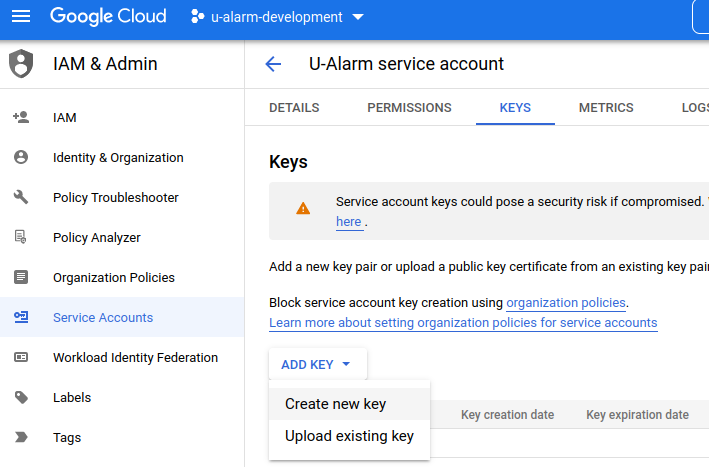
Task: Switch to the DETAILS tab
Action: pyautogui.click(x=294, y=108)
